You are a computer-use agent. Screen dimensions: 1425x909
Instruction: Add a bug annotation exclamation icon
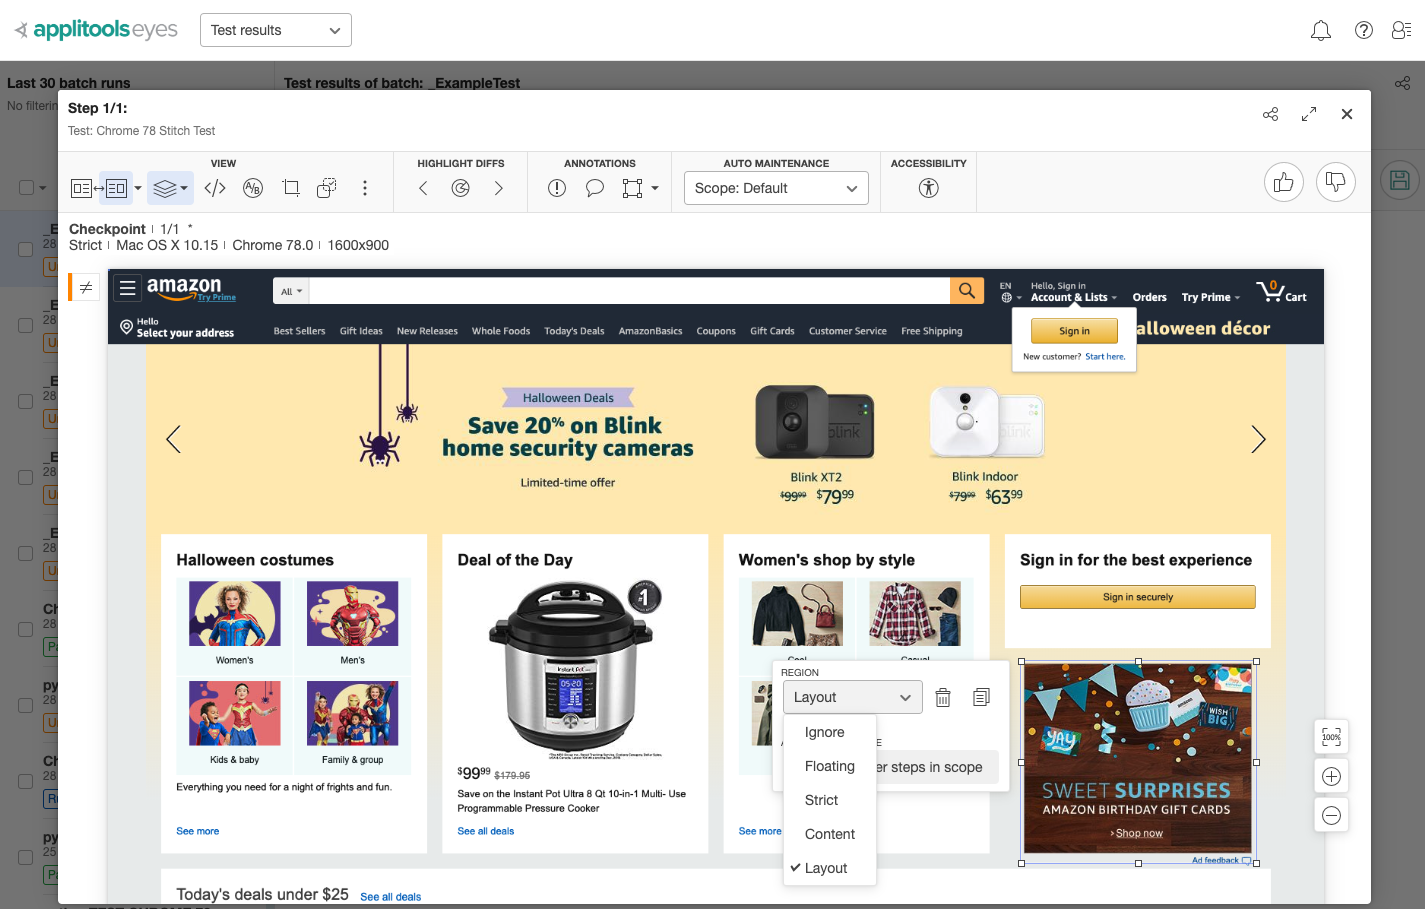(x=557, y=188)
